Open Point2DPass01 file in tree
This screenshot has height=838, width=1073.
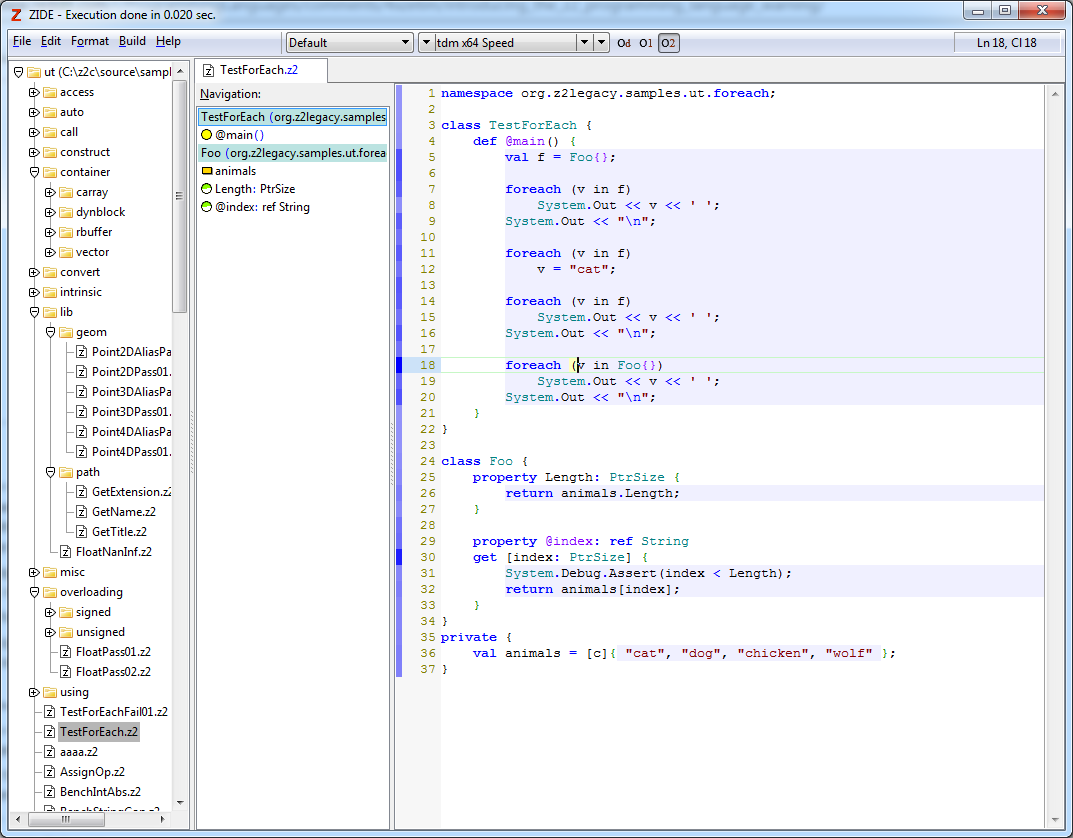click(131, 372)
